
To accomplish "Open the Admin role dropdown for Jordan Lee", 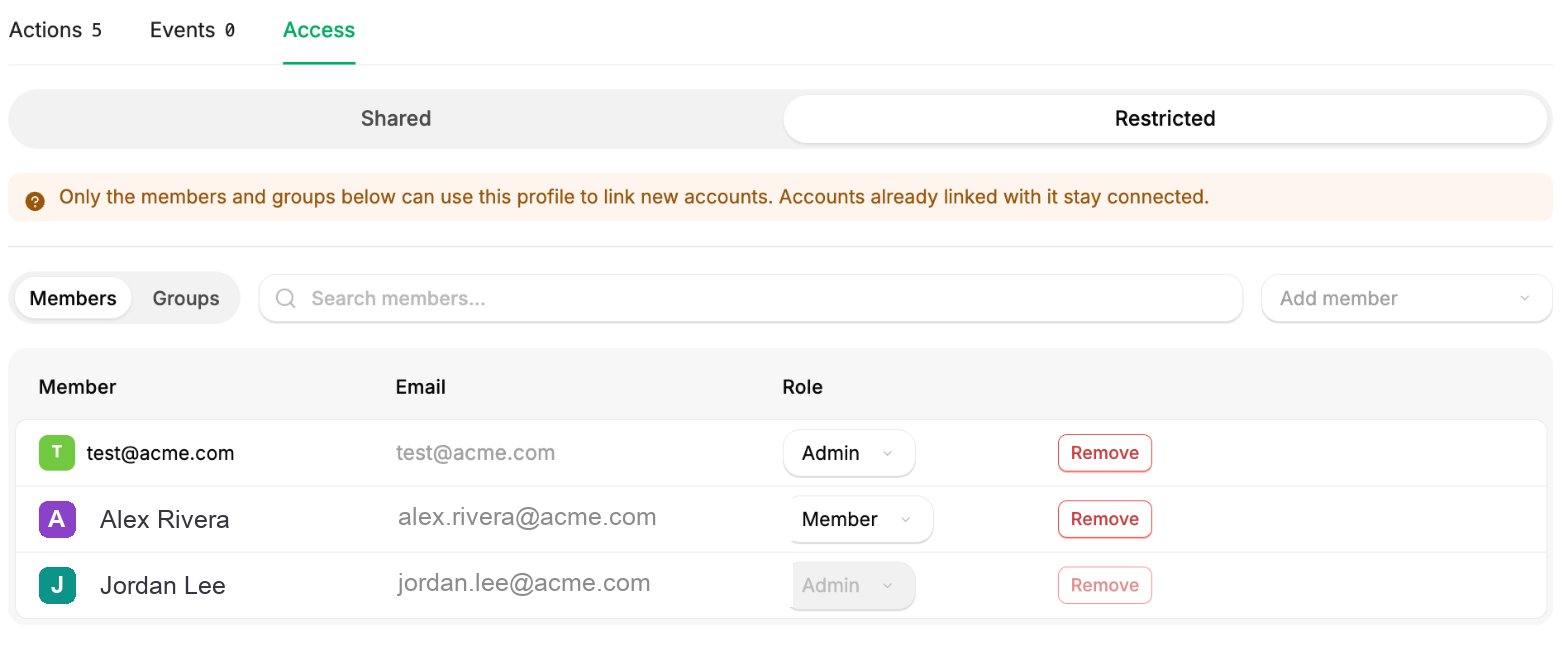I will point(853,585).
